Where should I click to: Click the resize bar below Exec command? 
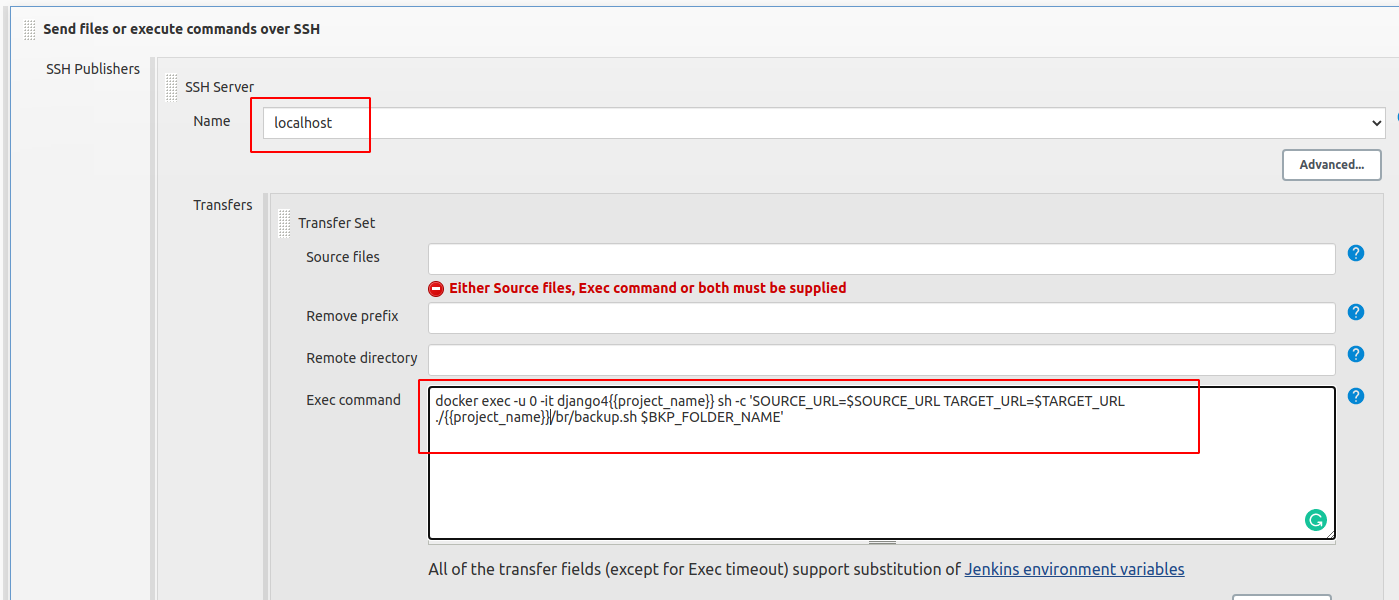881,542
